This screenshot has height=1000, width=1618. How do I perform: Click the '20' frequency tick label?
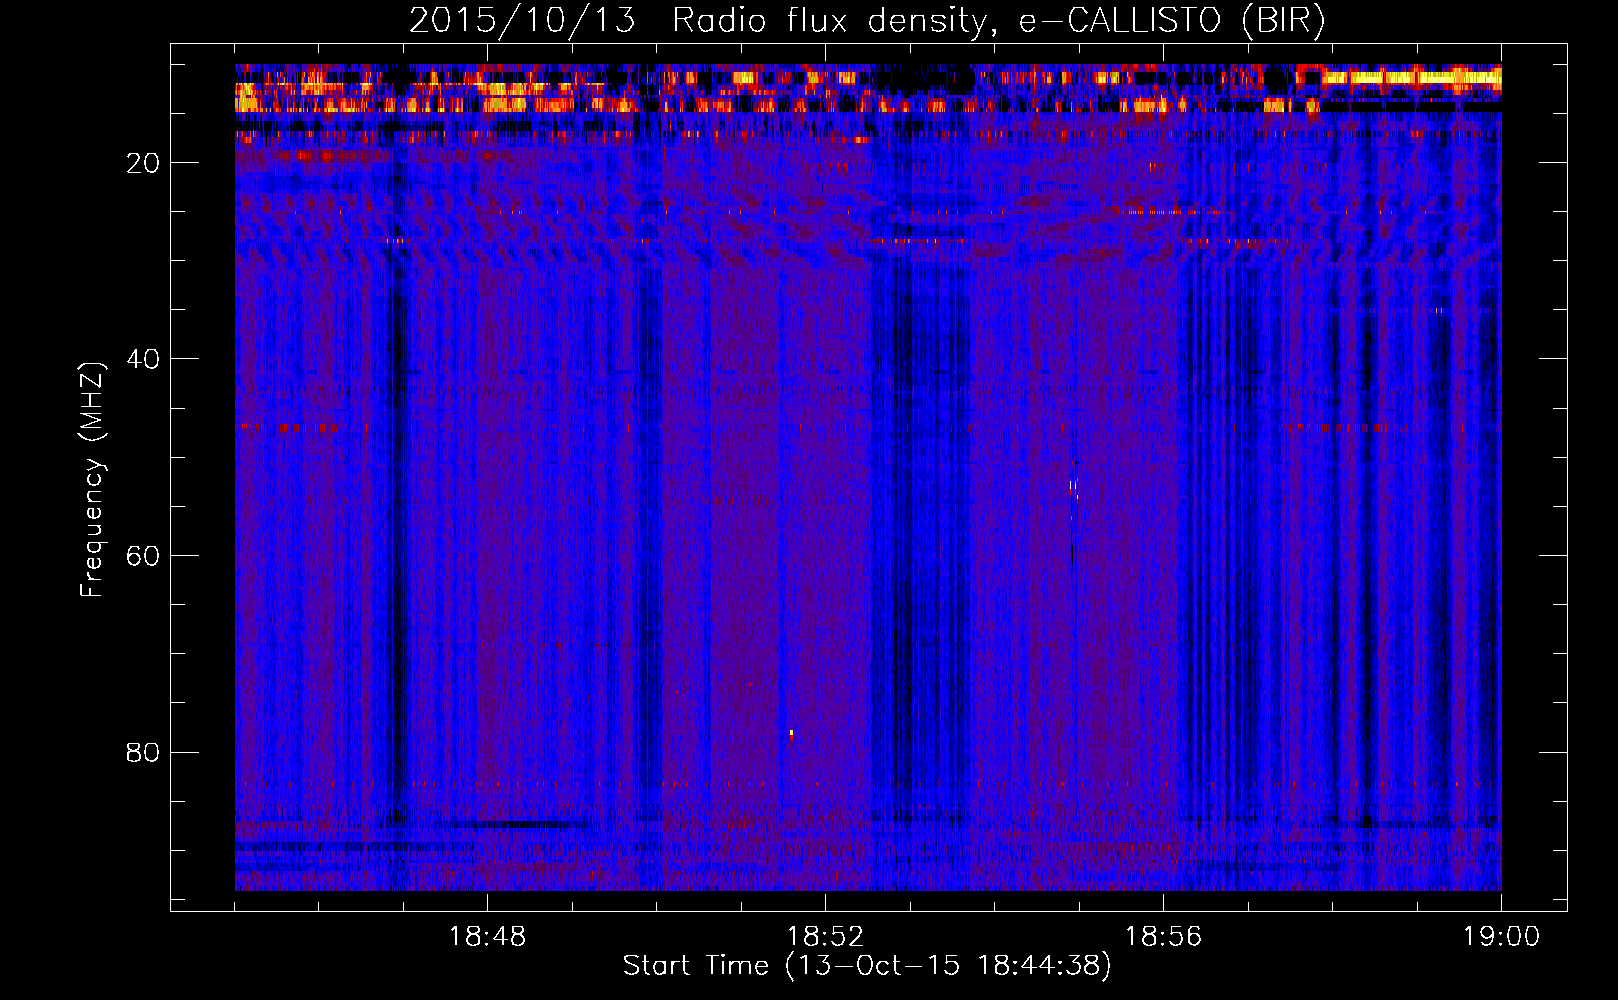[144, 163]
